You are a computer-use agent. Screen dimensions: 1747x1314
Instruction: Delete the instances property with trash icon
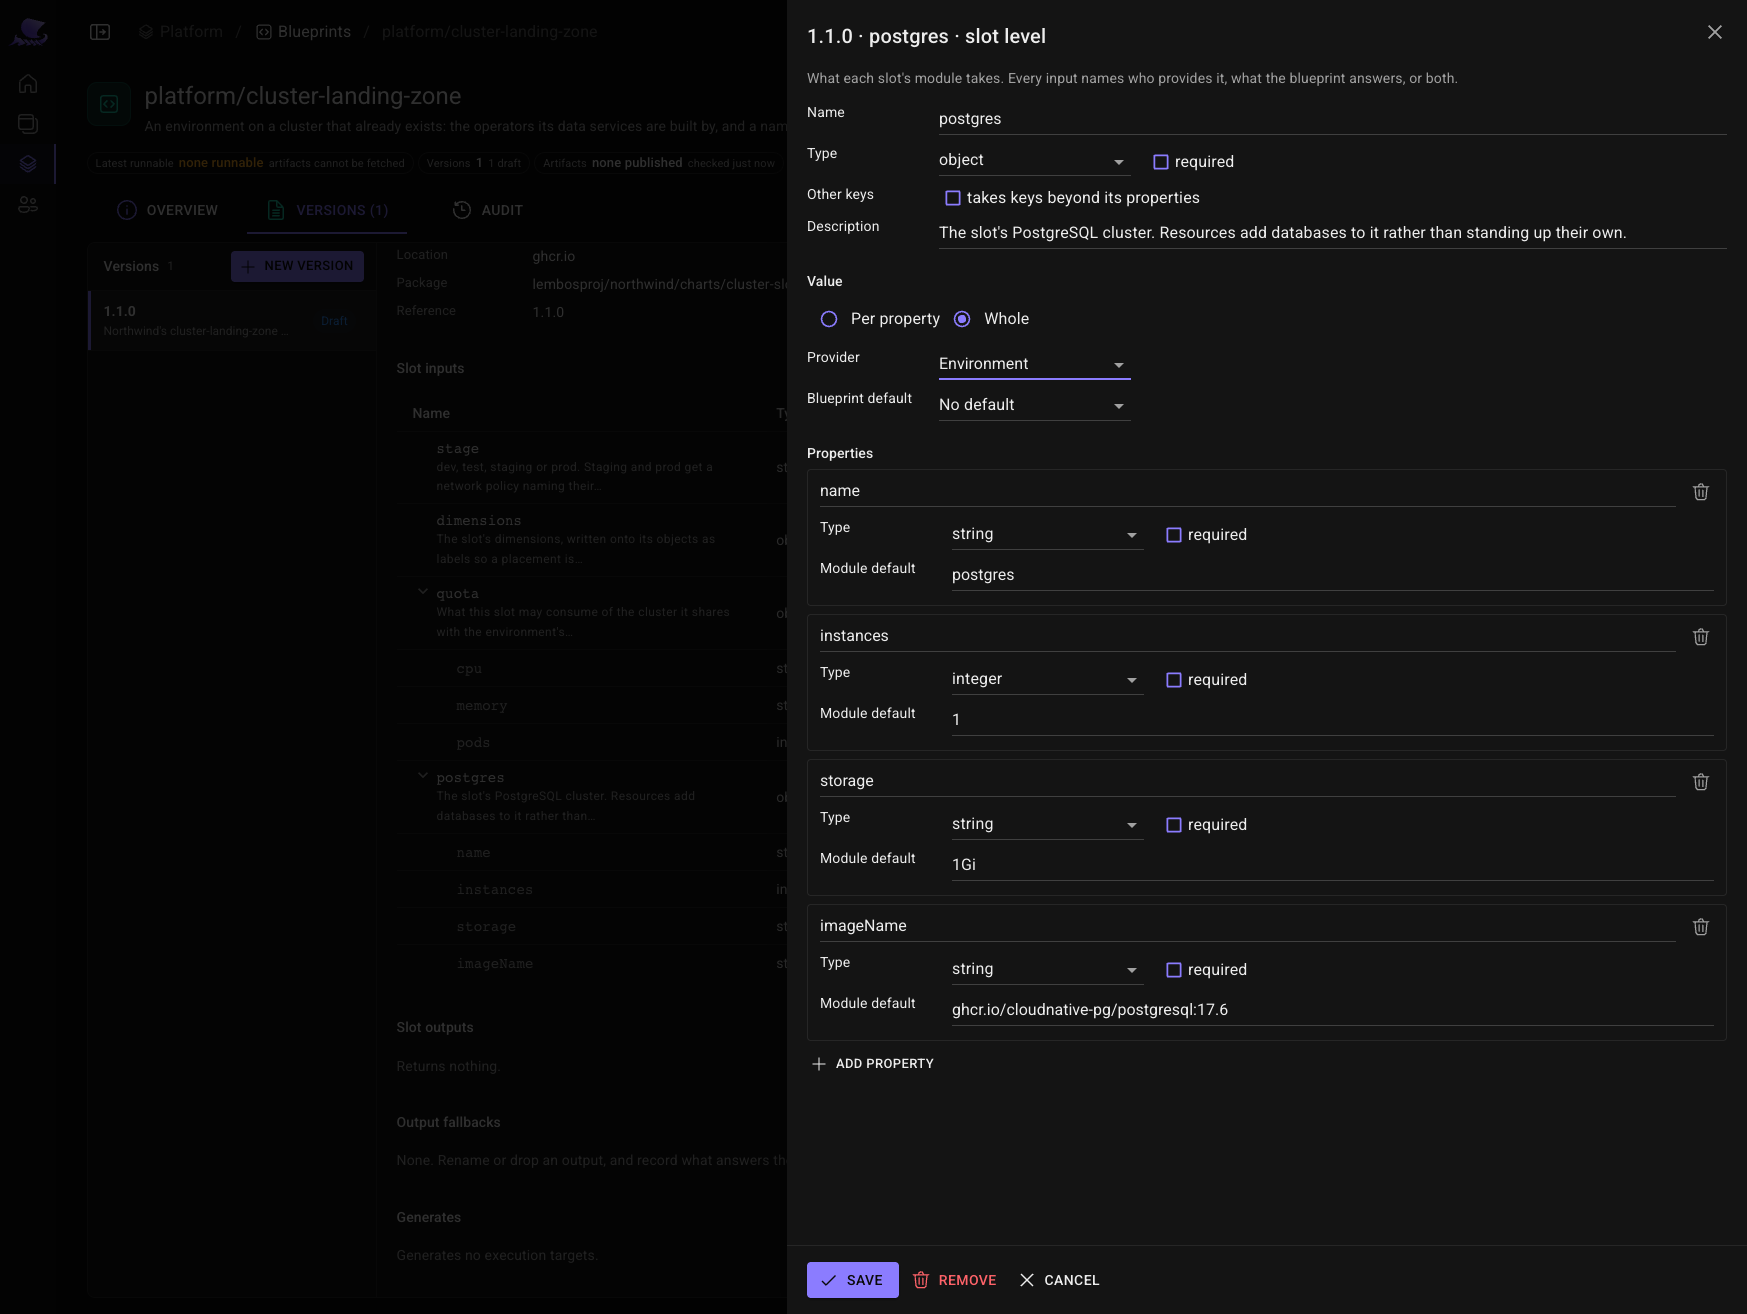click(1700, 637)
